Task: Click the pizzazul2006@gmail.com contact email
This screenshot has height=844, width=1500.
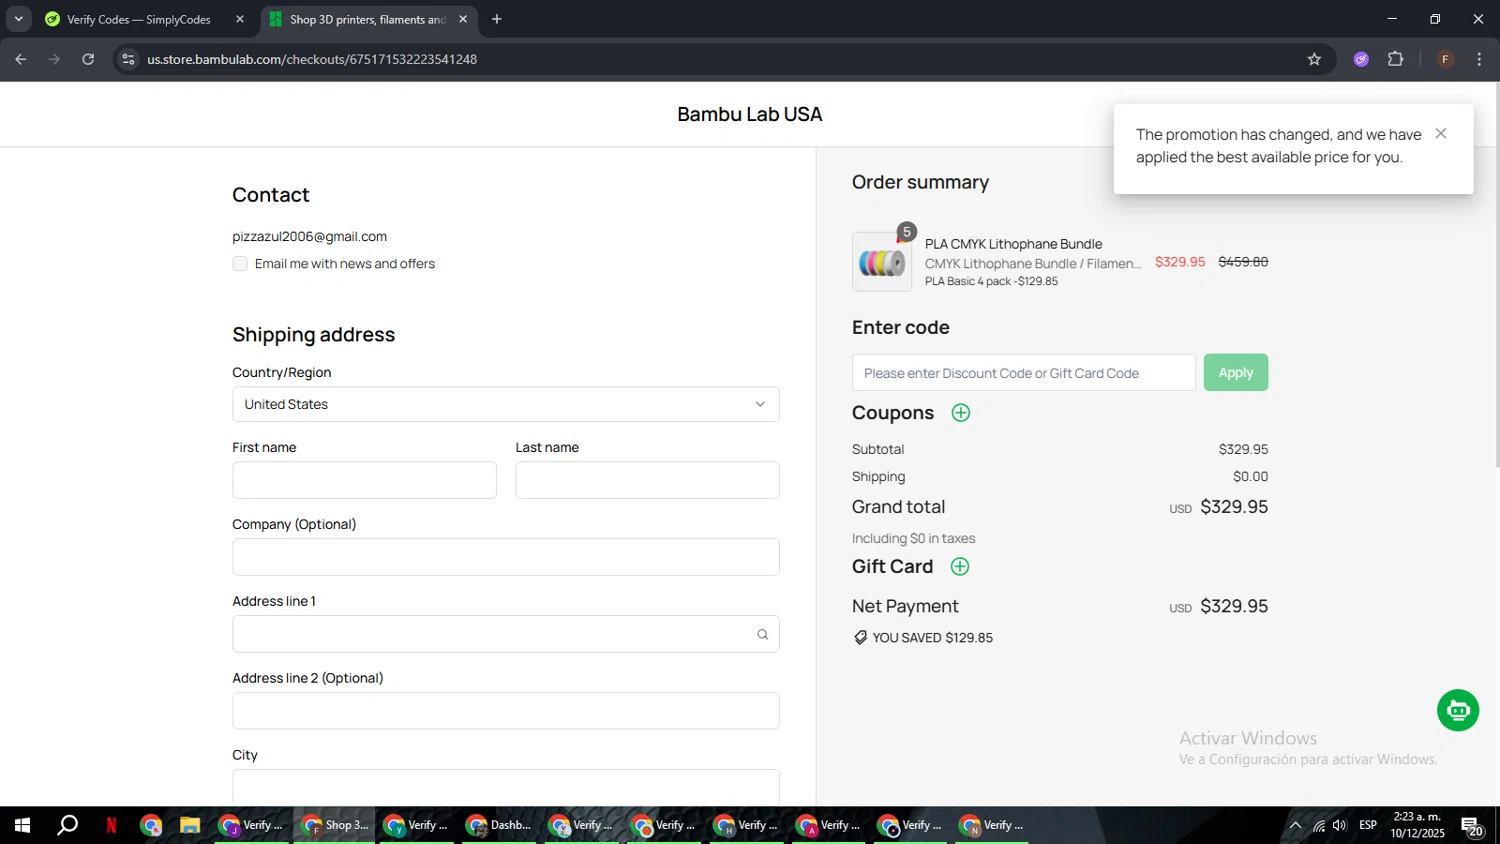Action: (x=310, y=237)
